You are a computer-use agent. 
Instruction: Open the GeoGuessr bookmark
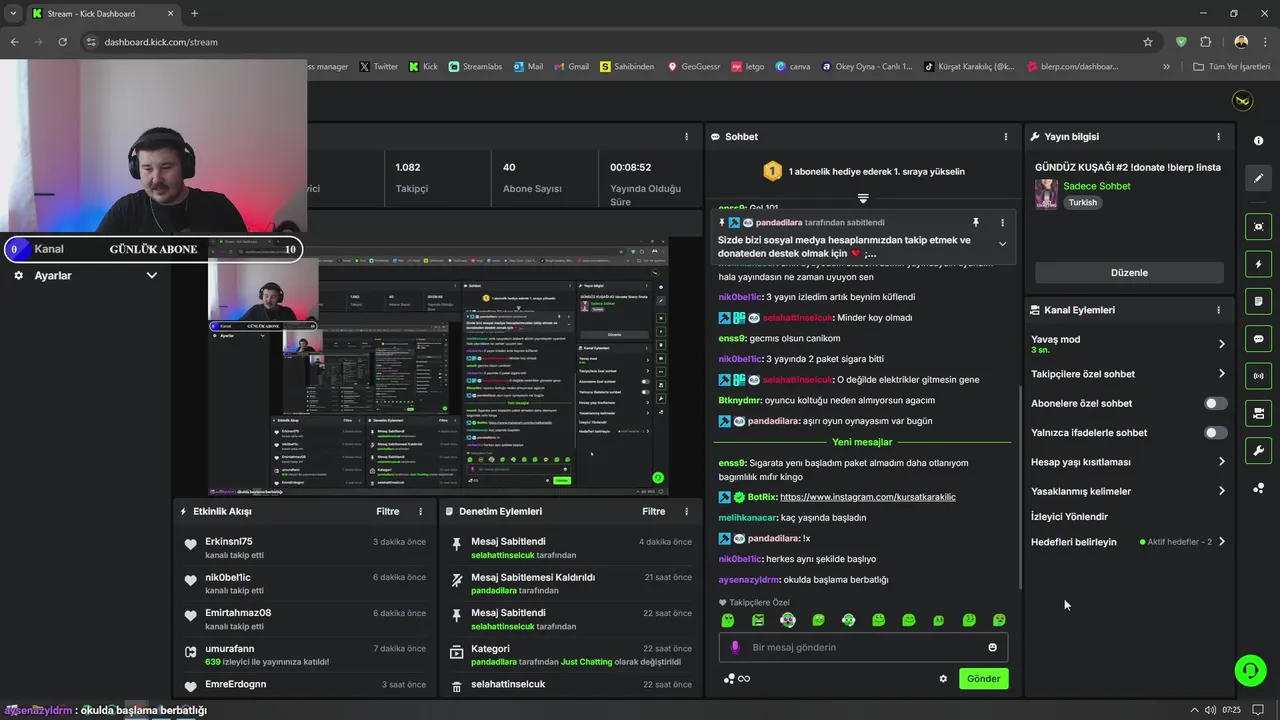pos(694,67)
